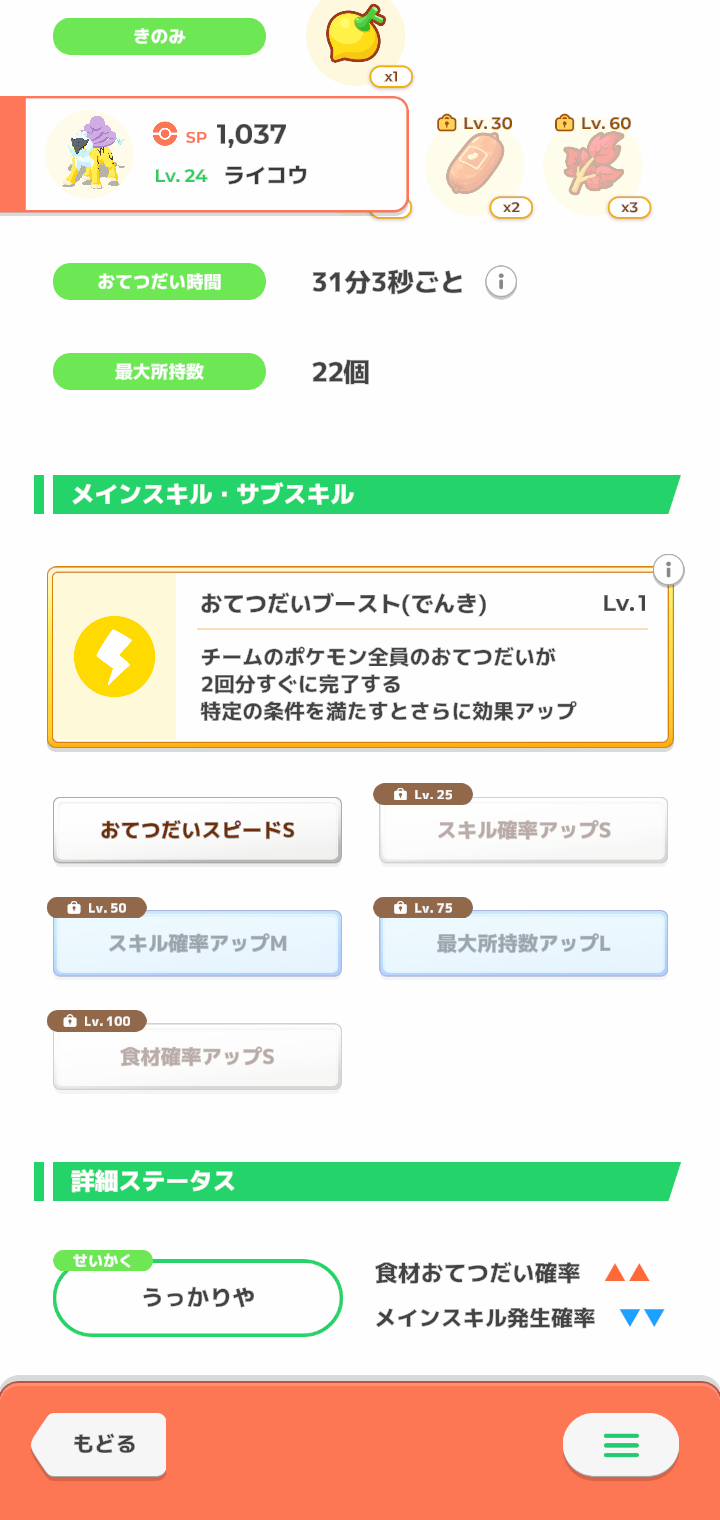The height and width of the screenshot is (1520, 720).
Task: Select locked スキル確率アップM sub skill
Action: [x=197, y=943]
